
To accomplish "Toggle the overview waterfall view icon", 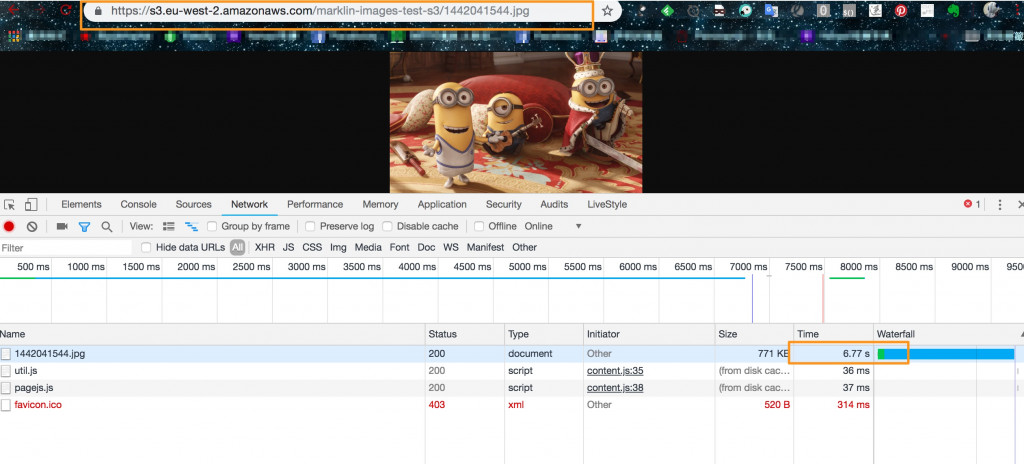I will tap(191, 226).
